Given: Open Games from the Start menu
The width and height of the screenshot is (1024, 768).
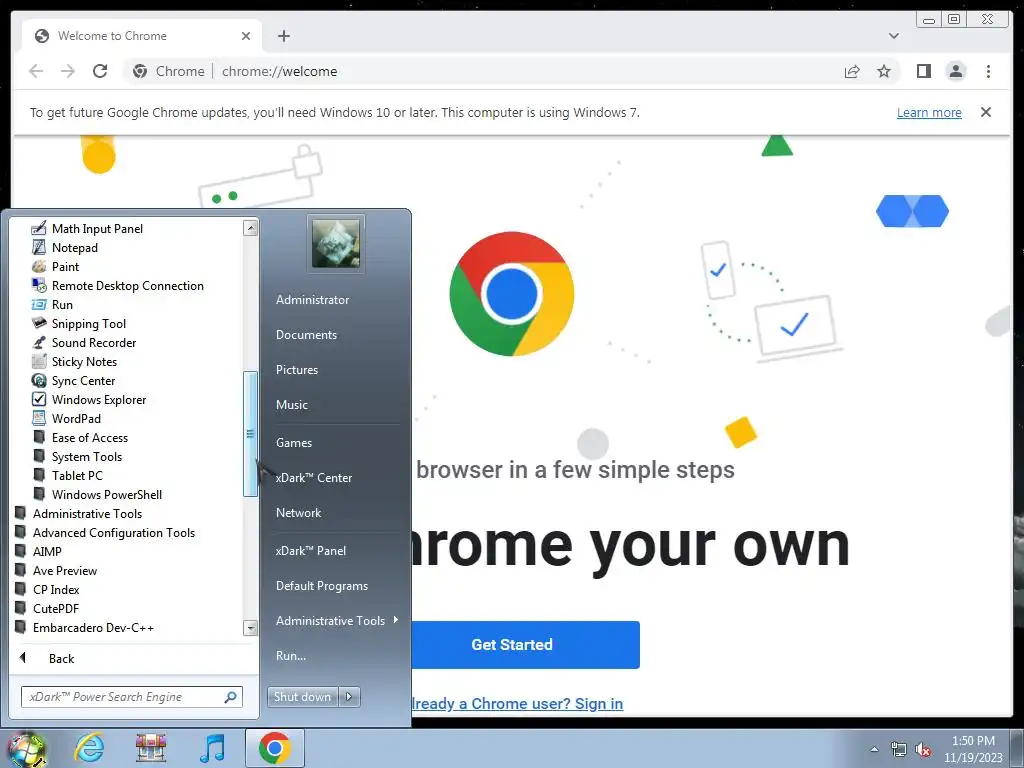Looking at the screenshot, I should pyautogui.click(x=294, y=443).
